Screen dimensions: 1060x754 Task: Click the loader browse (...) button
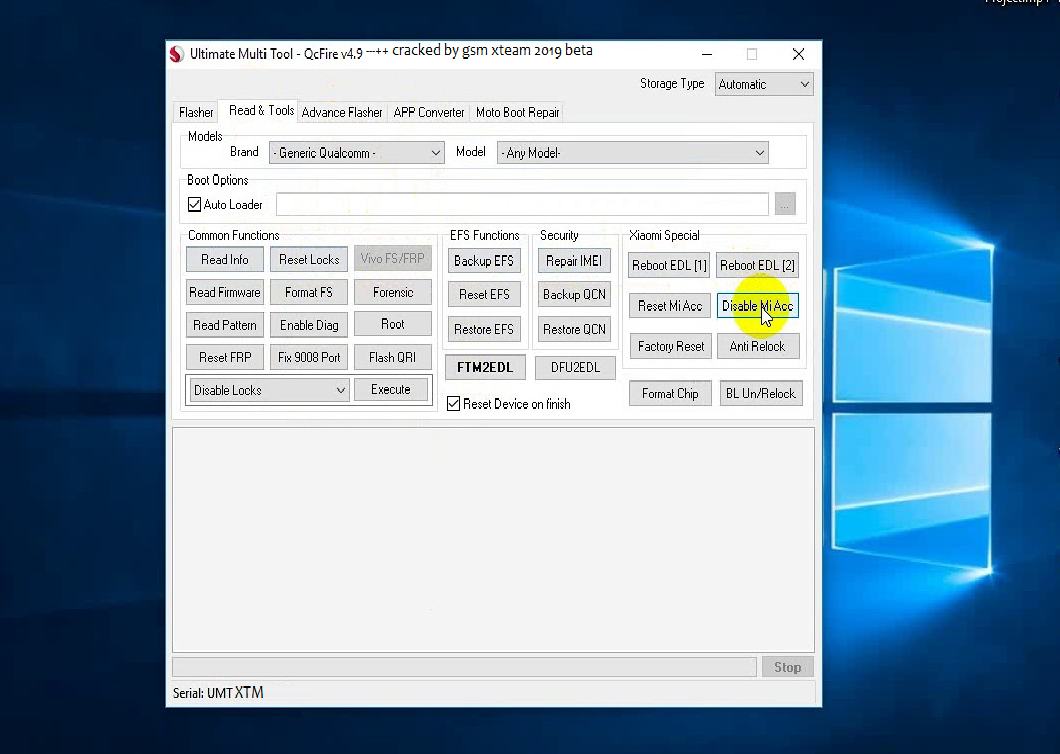[x=785, y=204]
